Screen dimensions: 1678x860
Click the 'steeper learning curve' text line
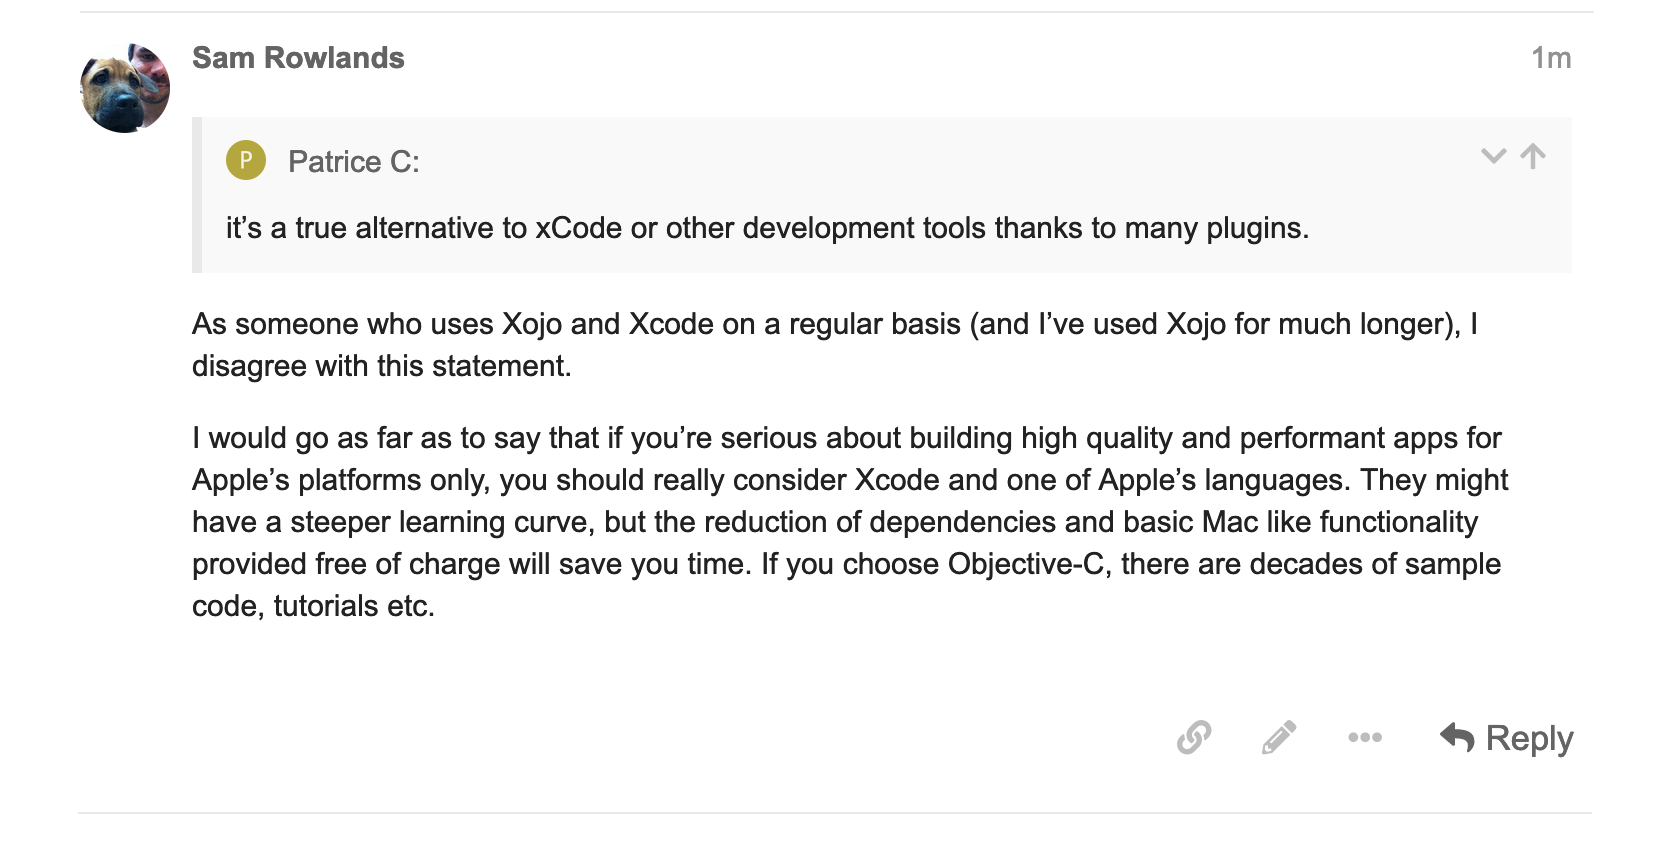click(835, 522)
